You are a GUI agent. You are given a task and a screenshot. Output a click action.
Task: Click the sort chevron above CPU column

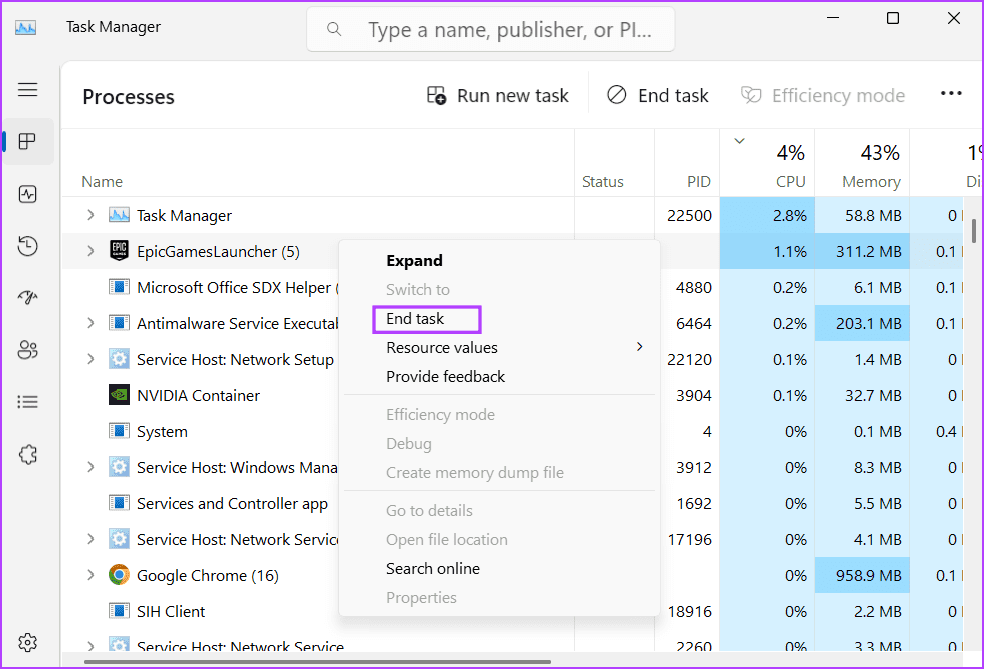point(740,141)
